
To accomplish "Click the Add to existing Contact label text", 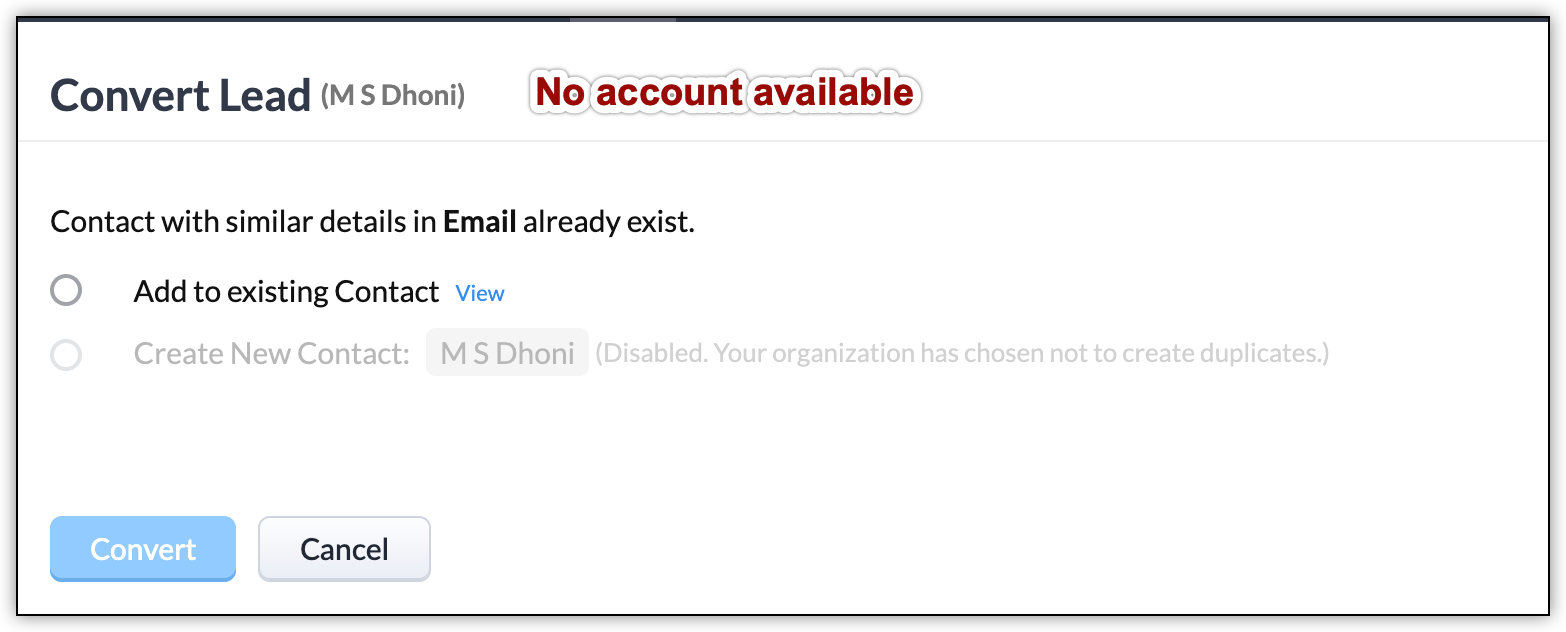I will (286, 292).
